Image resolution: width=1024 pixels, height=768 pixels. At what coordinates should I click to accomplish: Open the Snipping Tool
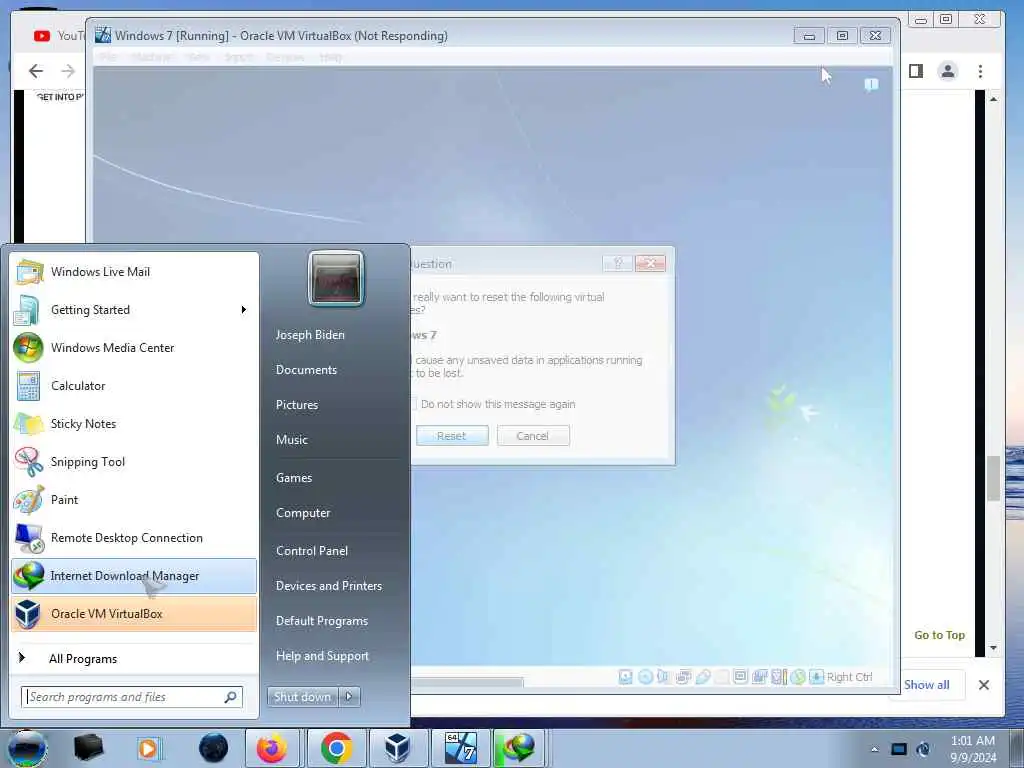[135, 462]
